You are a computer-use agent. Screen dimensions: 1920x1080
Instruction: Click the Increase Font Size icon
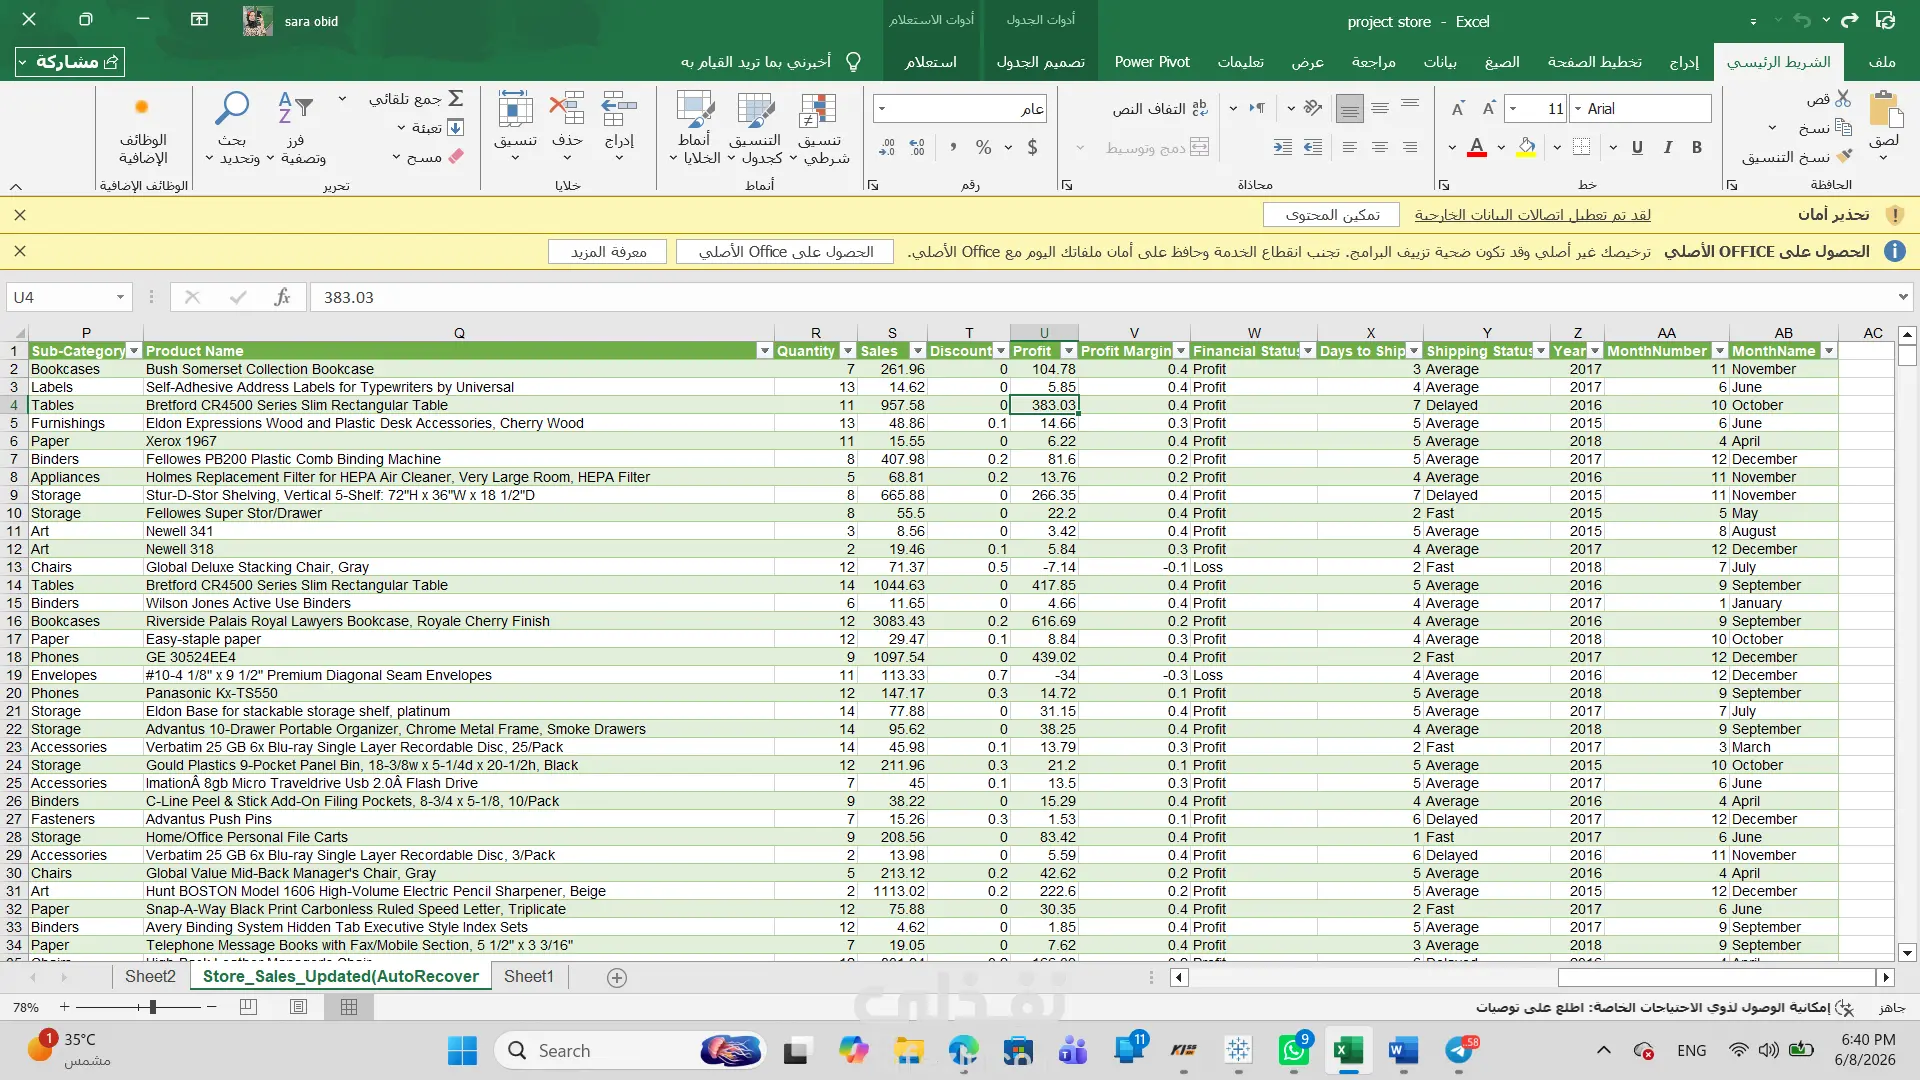coord(1488,108)
